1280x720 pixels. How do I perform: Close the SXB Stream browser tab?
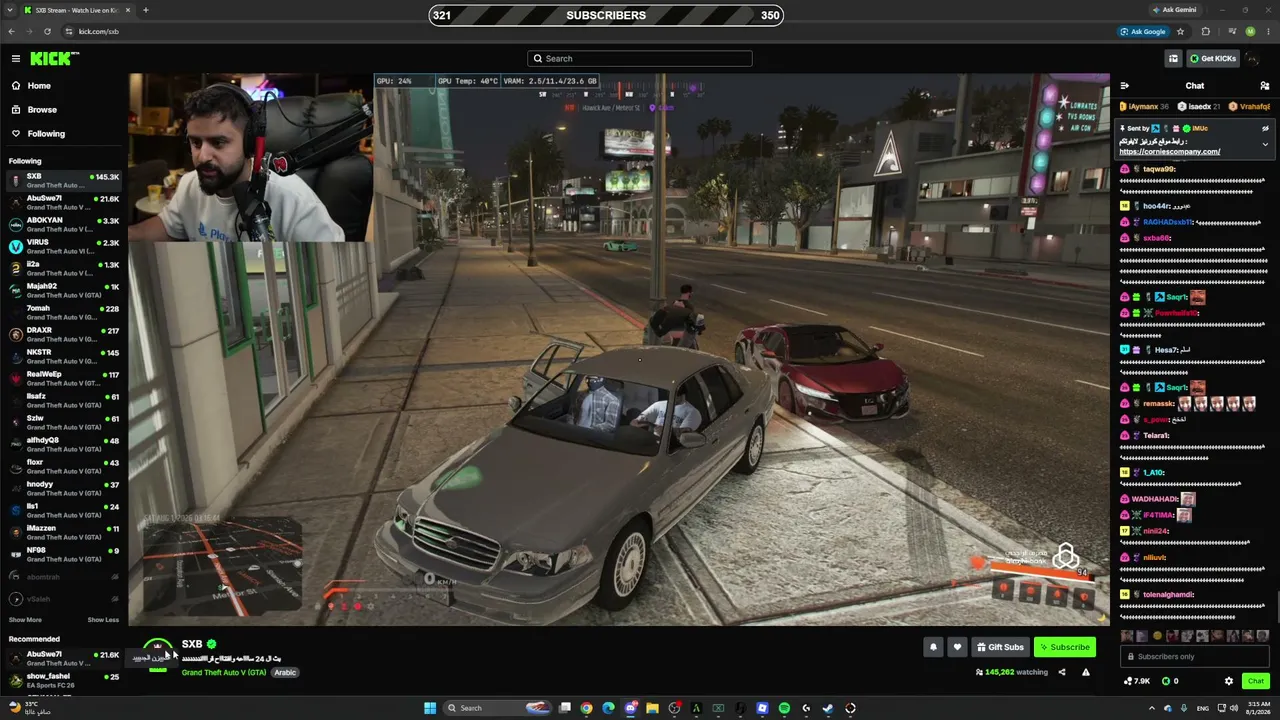tap(128, 10)
